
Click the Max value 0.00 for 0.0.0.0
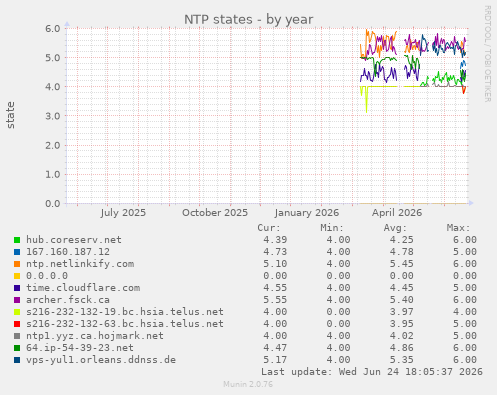click(x=465, y=276)
